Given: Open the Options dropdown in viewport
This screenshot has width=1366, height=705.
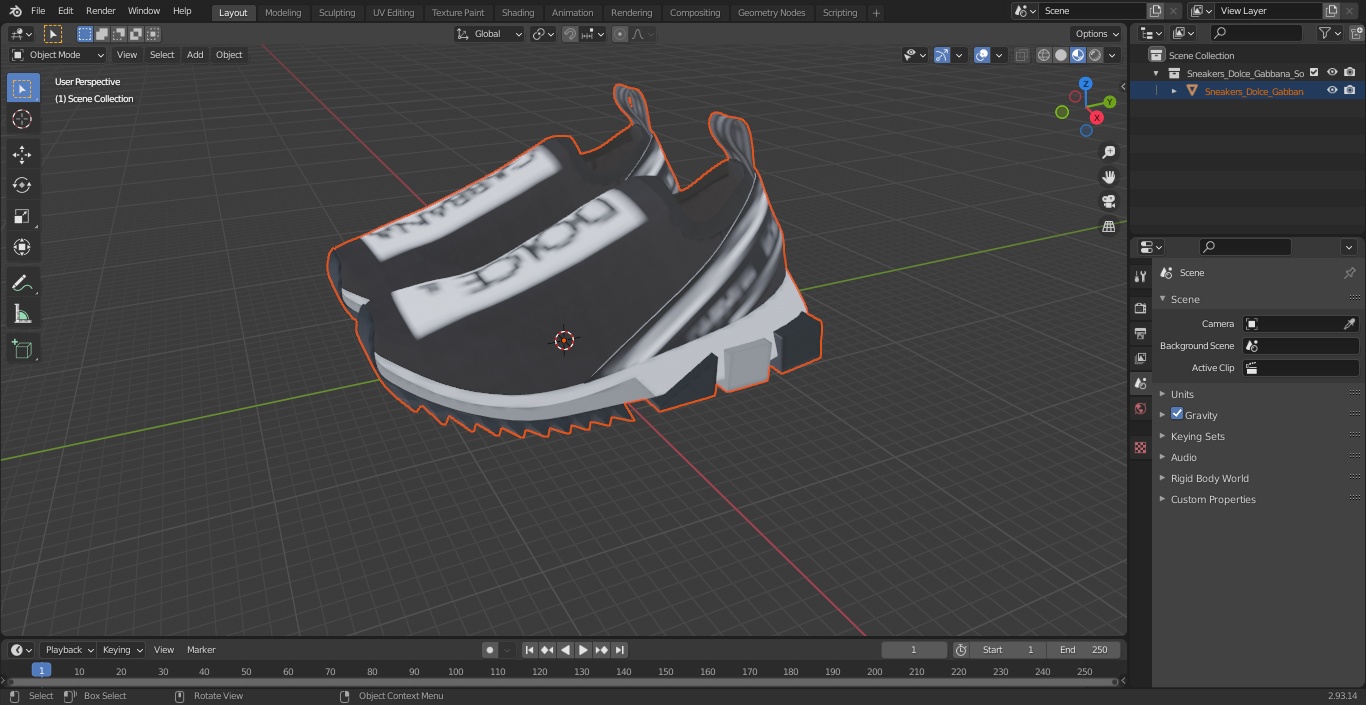Looking at the screenshot, I should click(1097, 34).
